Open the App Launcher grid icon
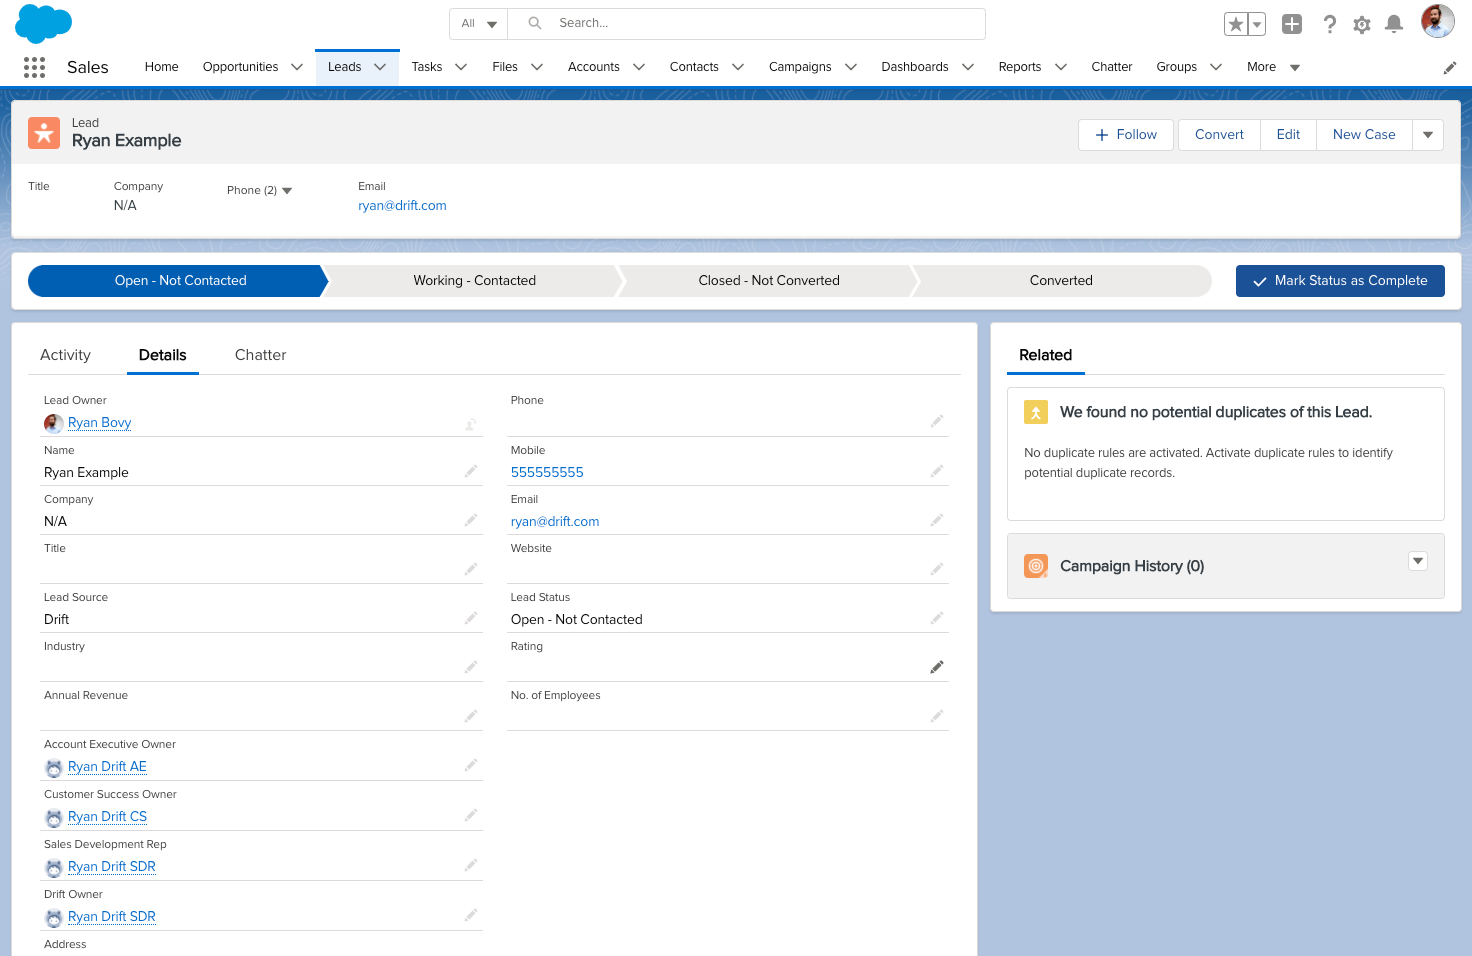 [34, 67]
